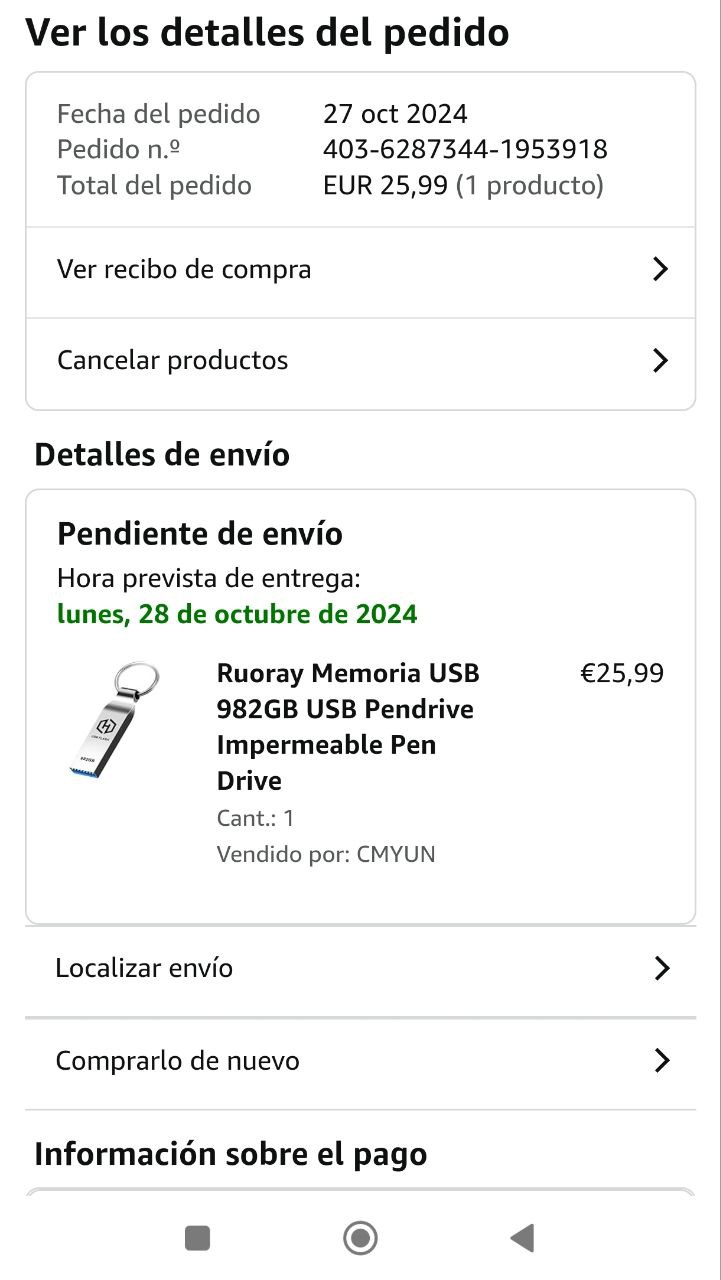The width and height of the screenshot is (721, 1280).
Task: Open the USB pendrive product thumbnail
Action: pos(110,722)
